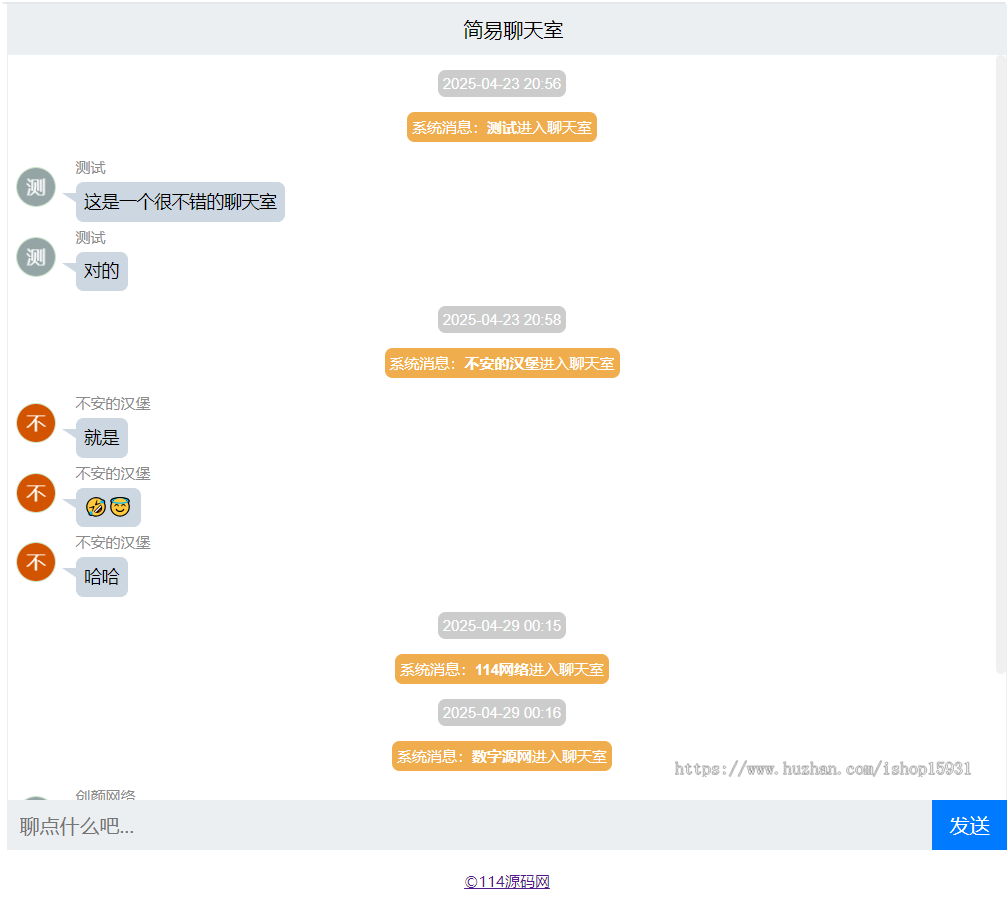Click the 不安的汉堡 username above 就是
Image resolution: width=1008 pixels, height=904 pixels.
112,404
